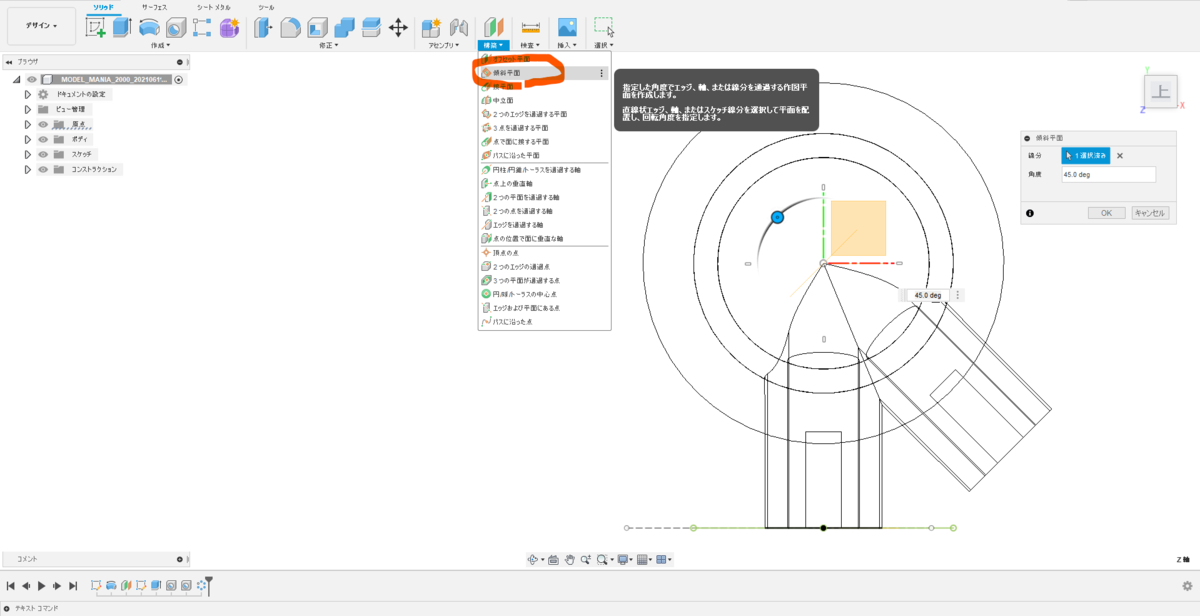This screenshot has height=616, width=1200.
Task: Select the Move/Copy arrows tool
Action: pyautogui.click(x=398, y=28)
